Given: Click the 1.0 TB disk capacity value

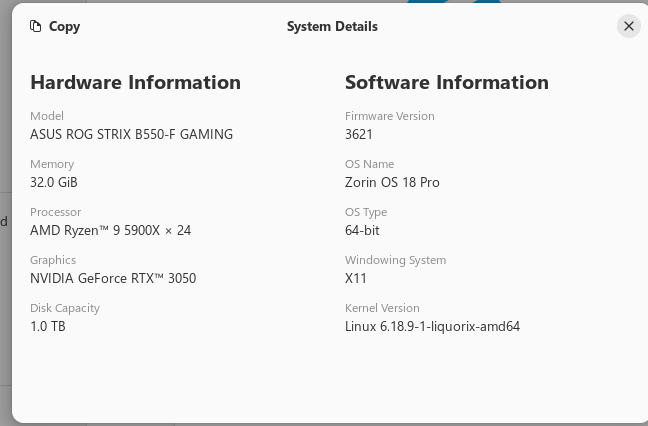Looking at the screenshot, I should pos(48,326).
